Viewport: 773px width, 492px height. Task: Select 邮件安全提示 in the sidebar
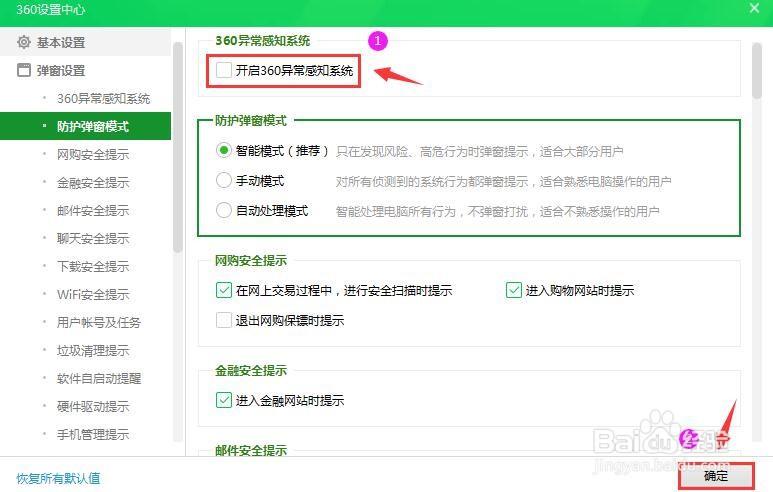click(93, 211)
